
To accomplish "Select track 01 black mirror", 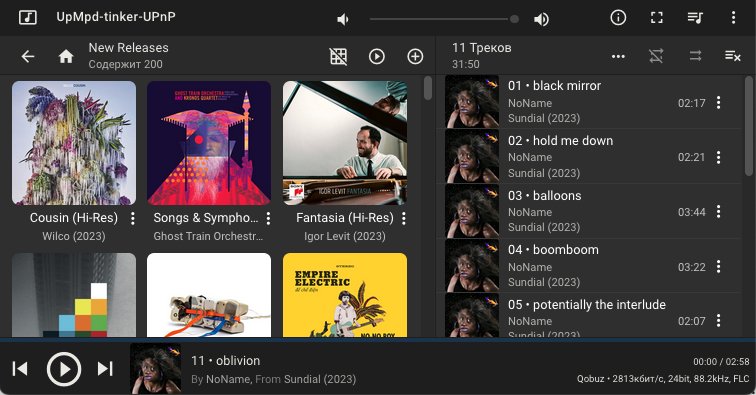I will (x=588, y=102).
